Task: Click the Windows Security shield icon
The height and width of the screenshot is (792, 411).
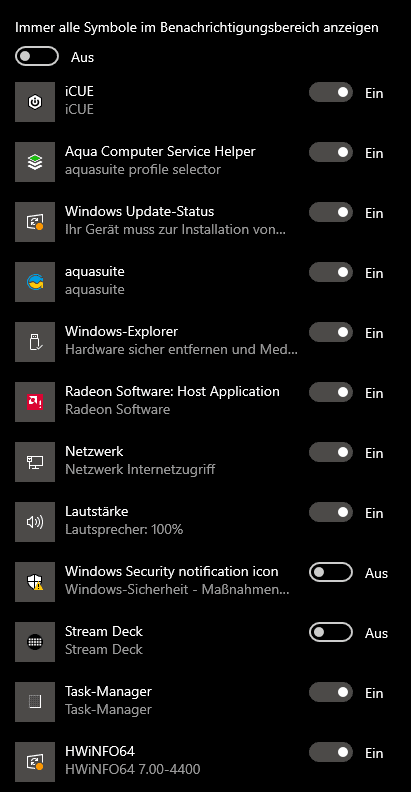Action: (35, 582)
